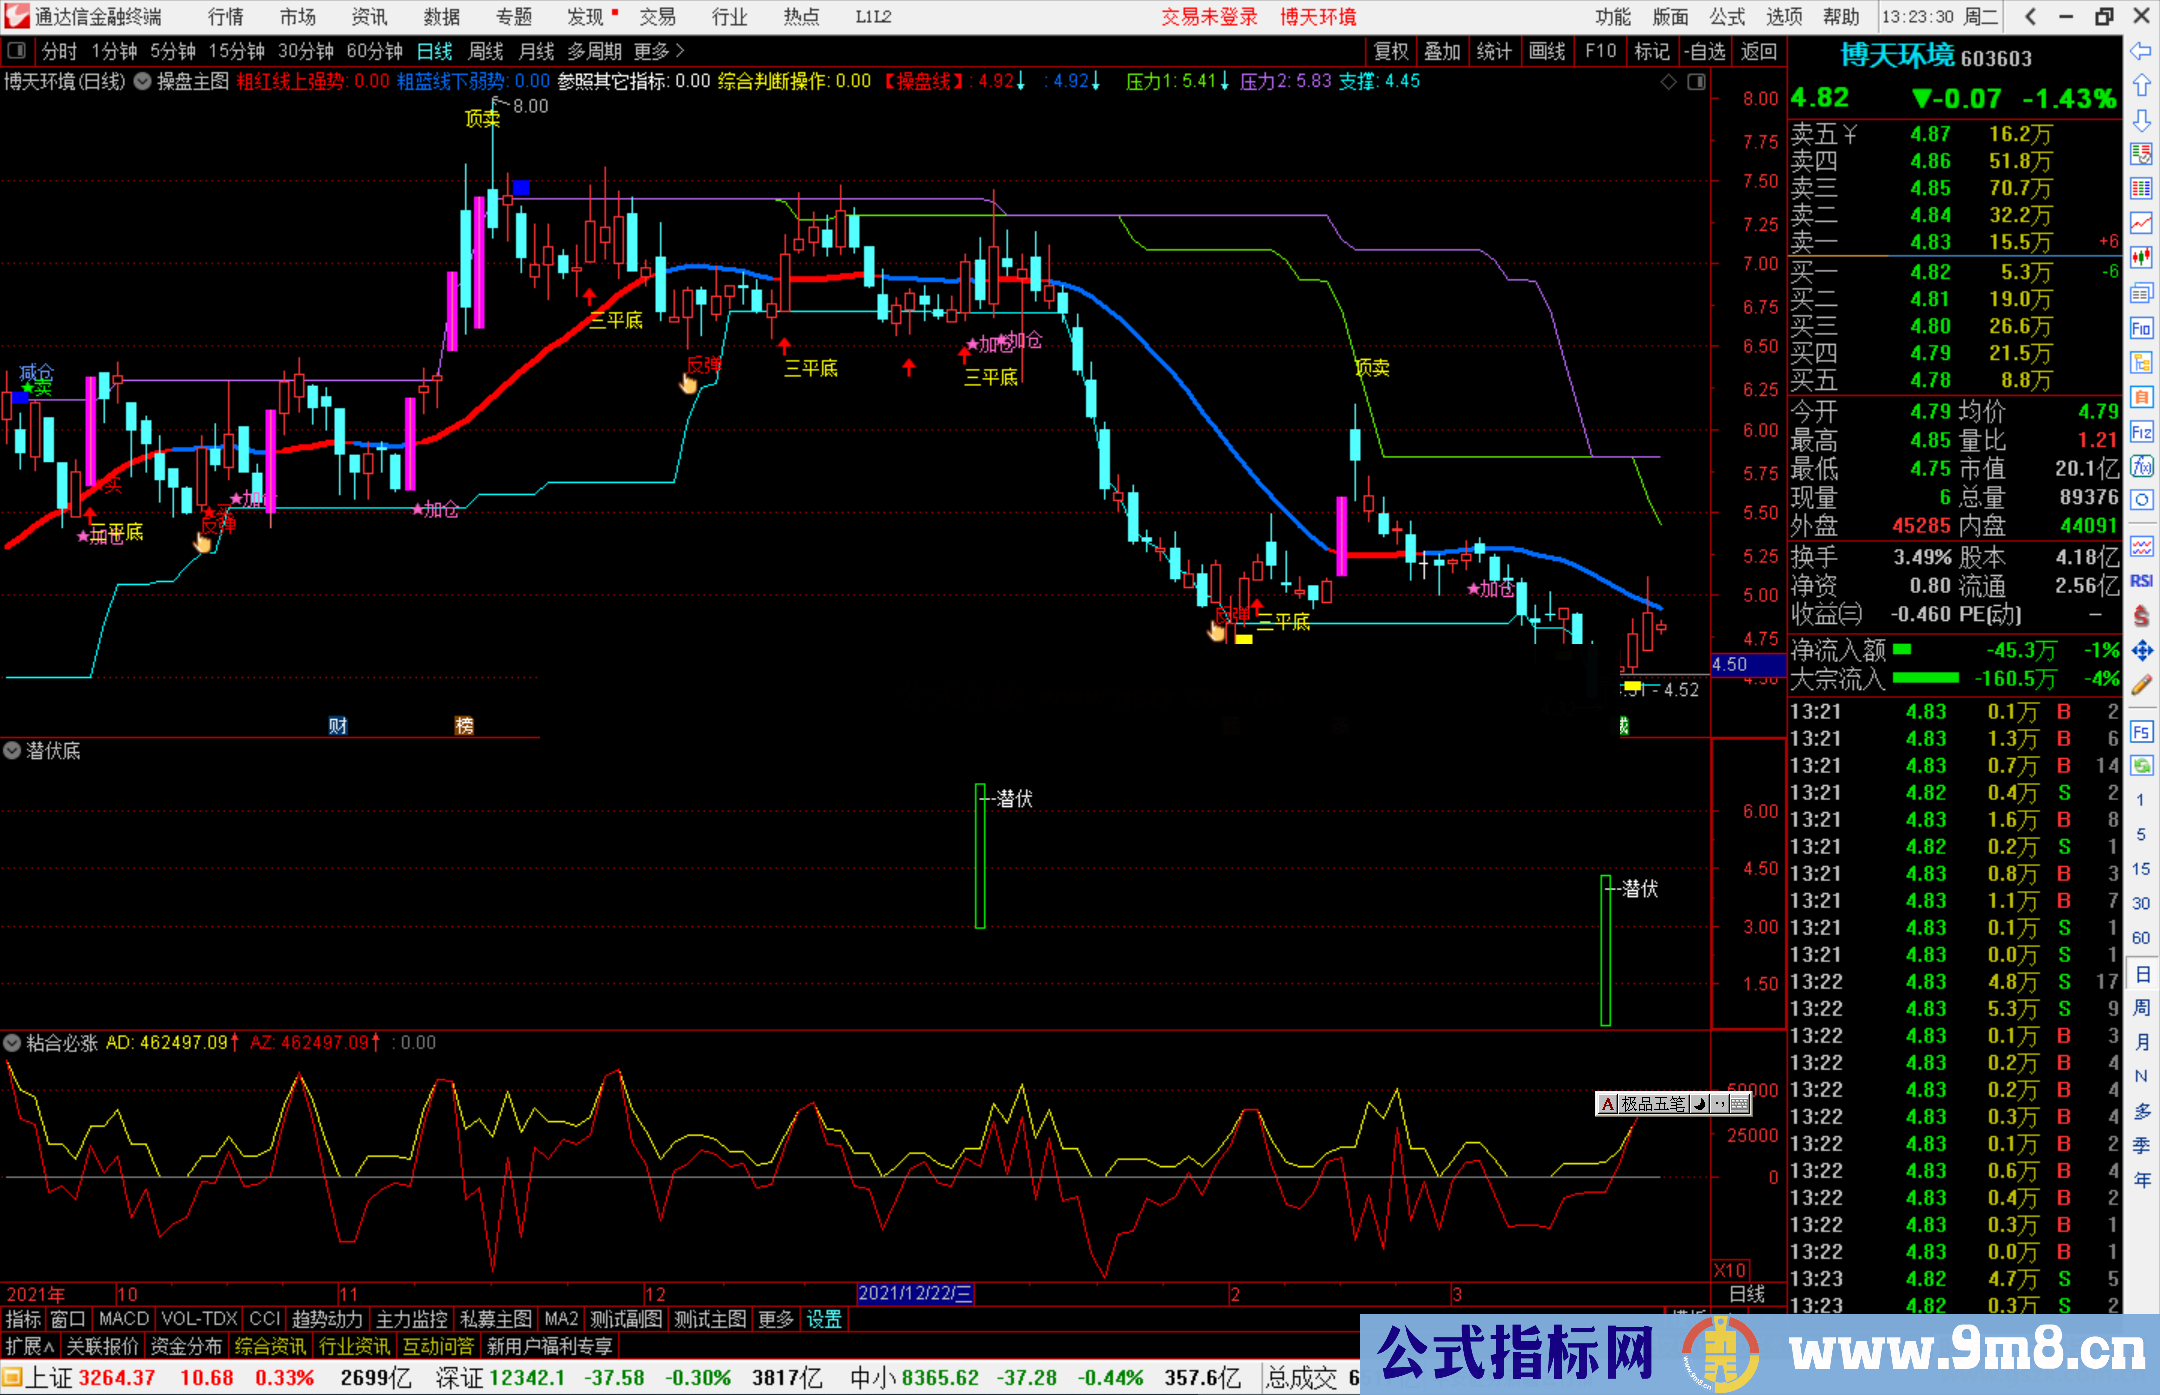Toggle the 粘合必涨 panel circle button

(12, 1043)
